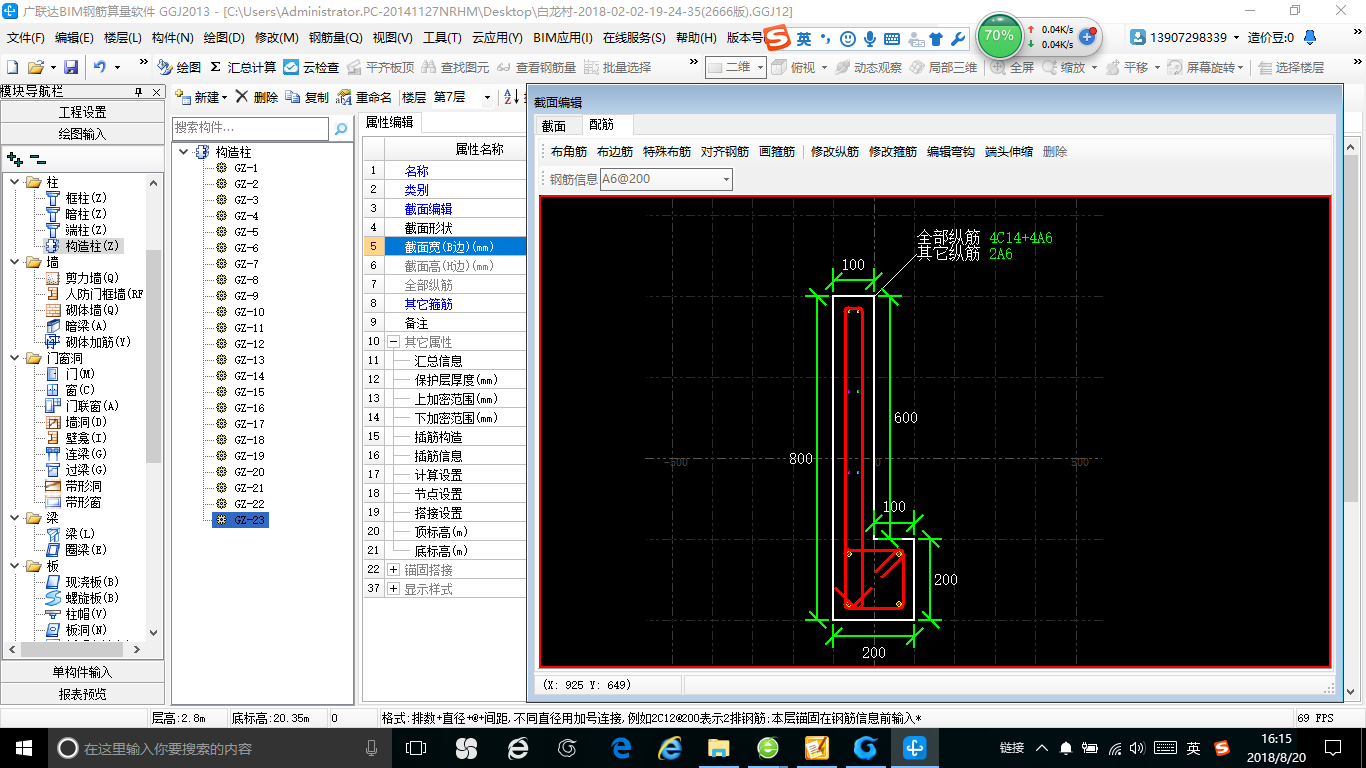
Task: Activate the 平移 pan tool
Action: point(1127,67)
